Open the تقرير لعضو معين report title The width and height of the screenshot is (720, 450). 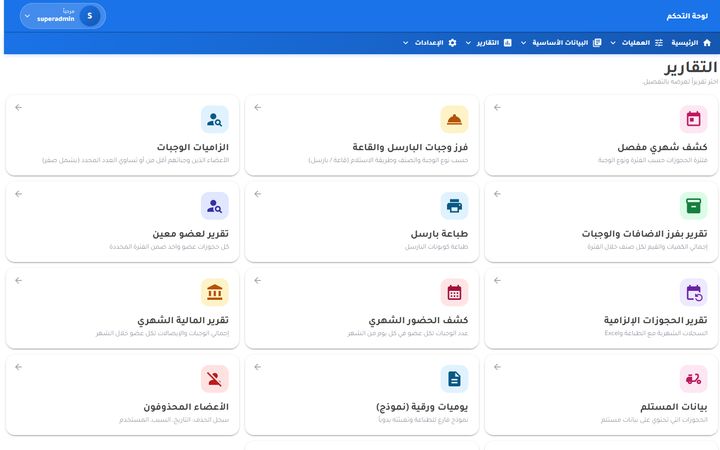tap(191, 234)
